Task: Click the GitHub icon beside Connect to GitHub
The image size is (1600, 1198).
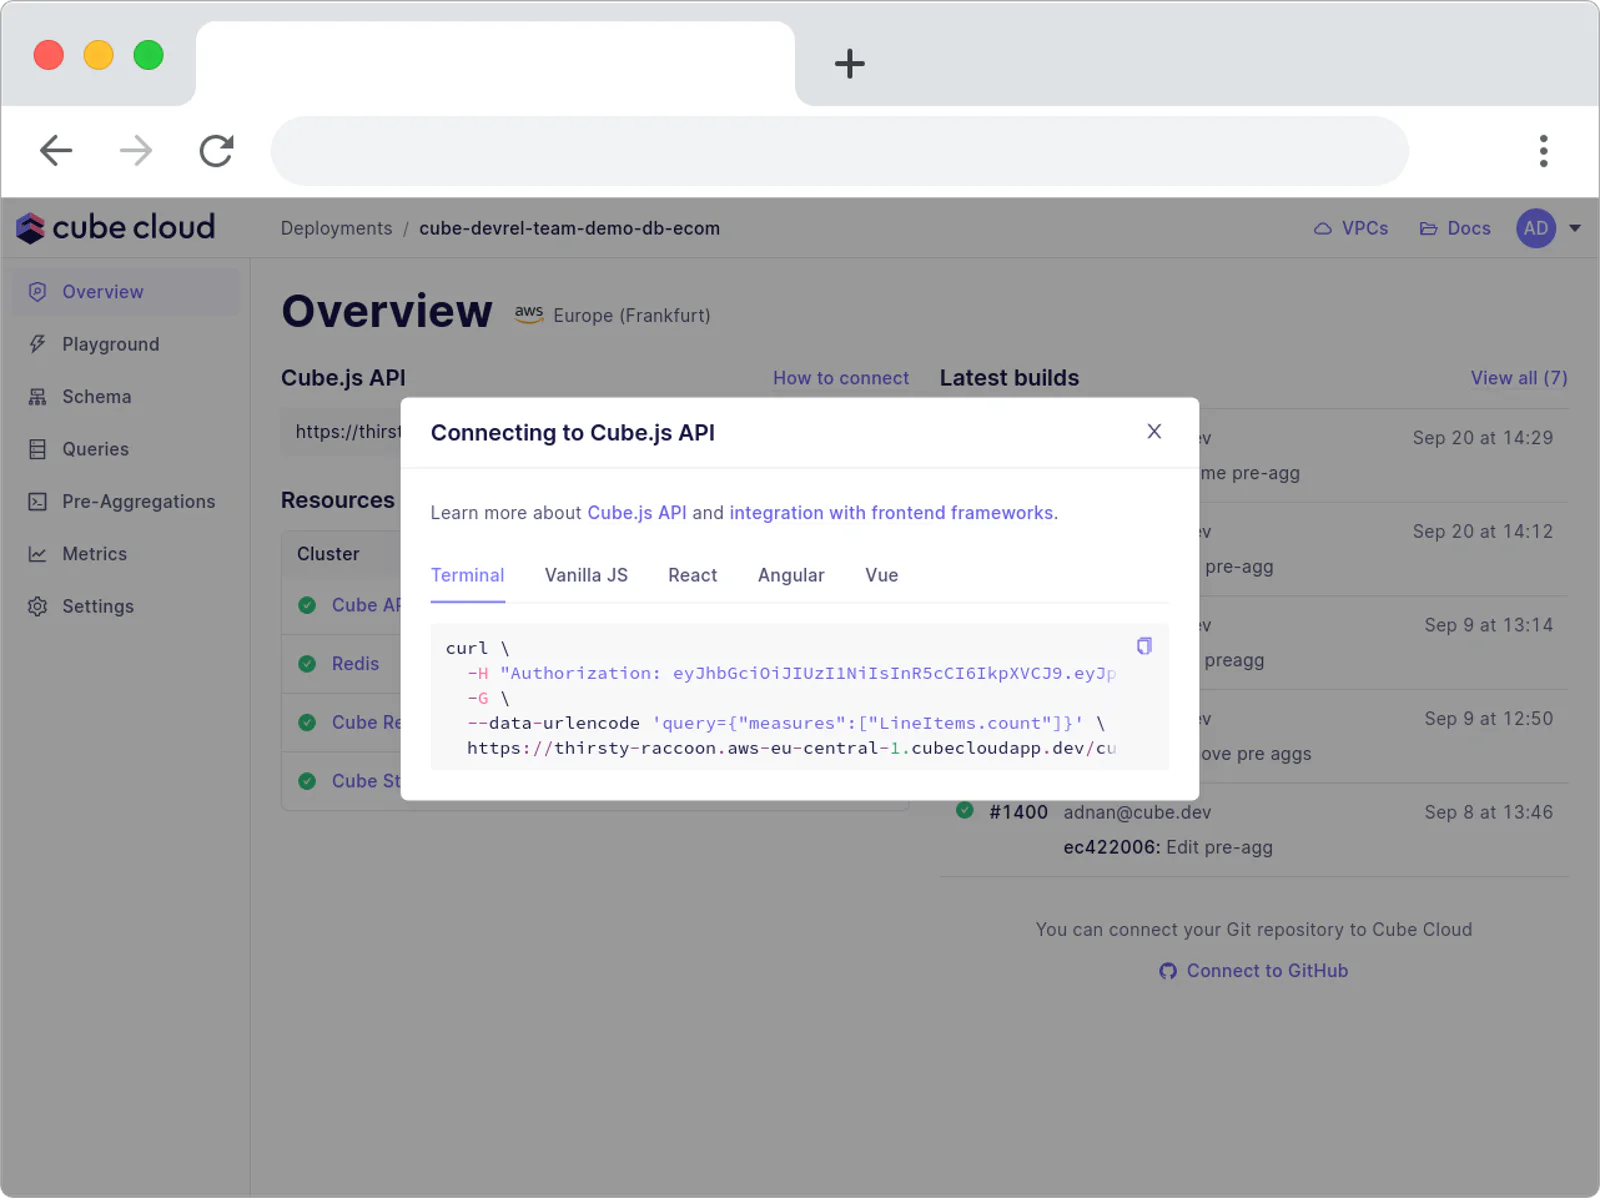Action: 1167,971
